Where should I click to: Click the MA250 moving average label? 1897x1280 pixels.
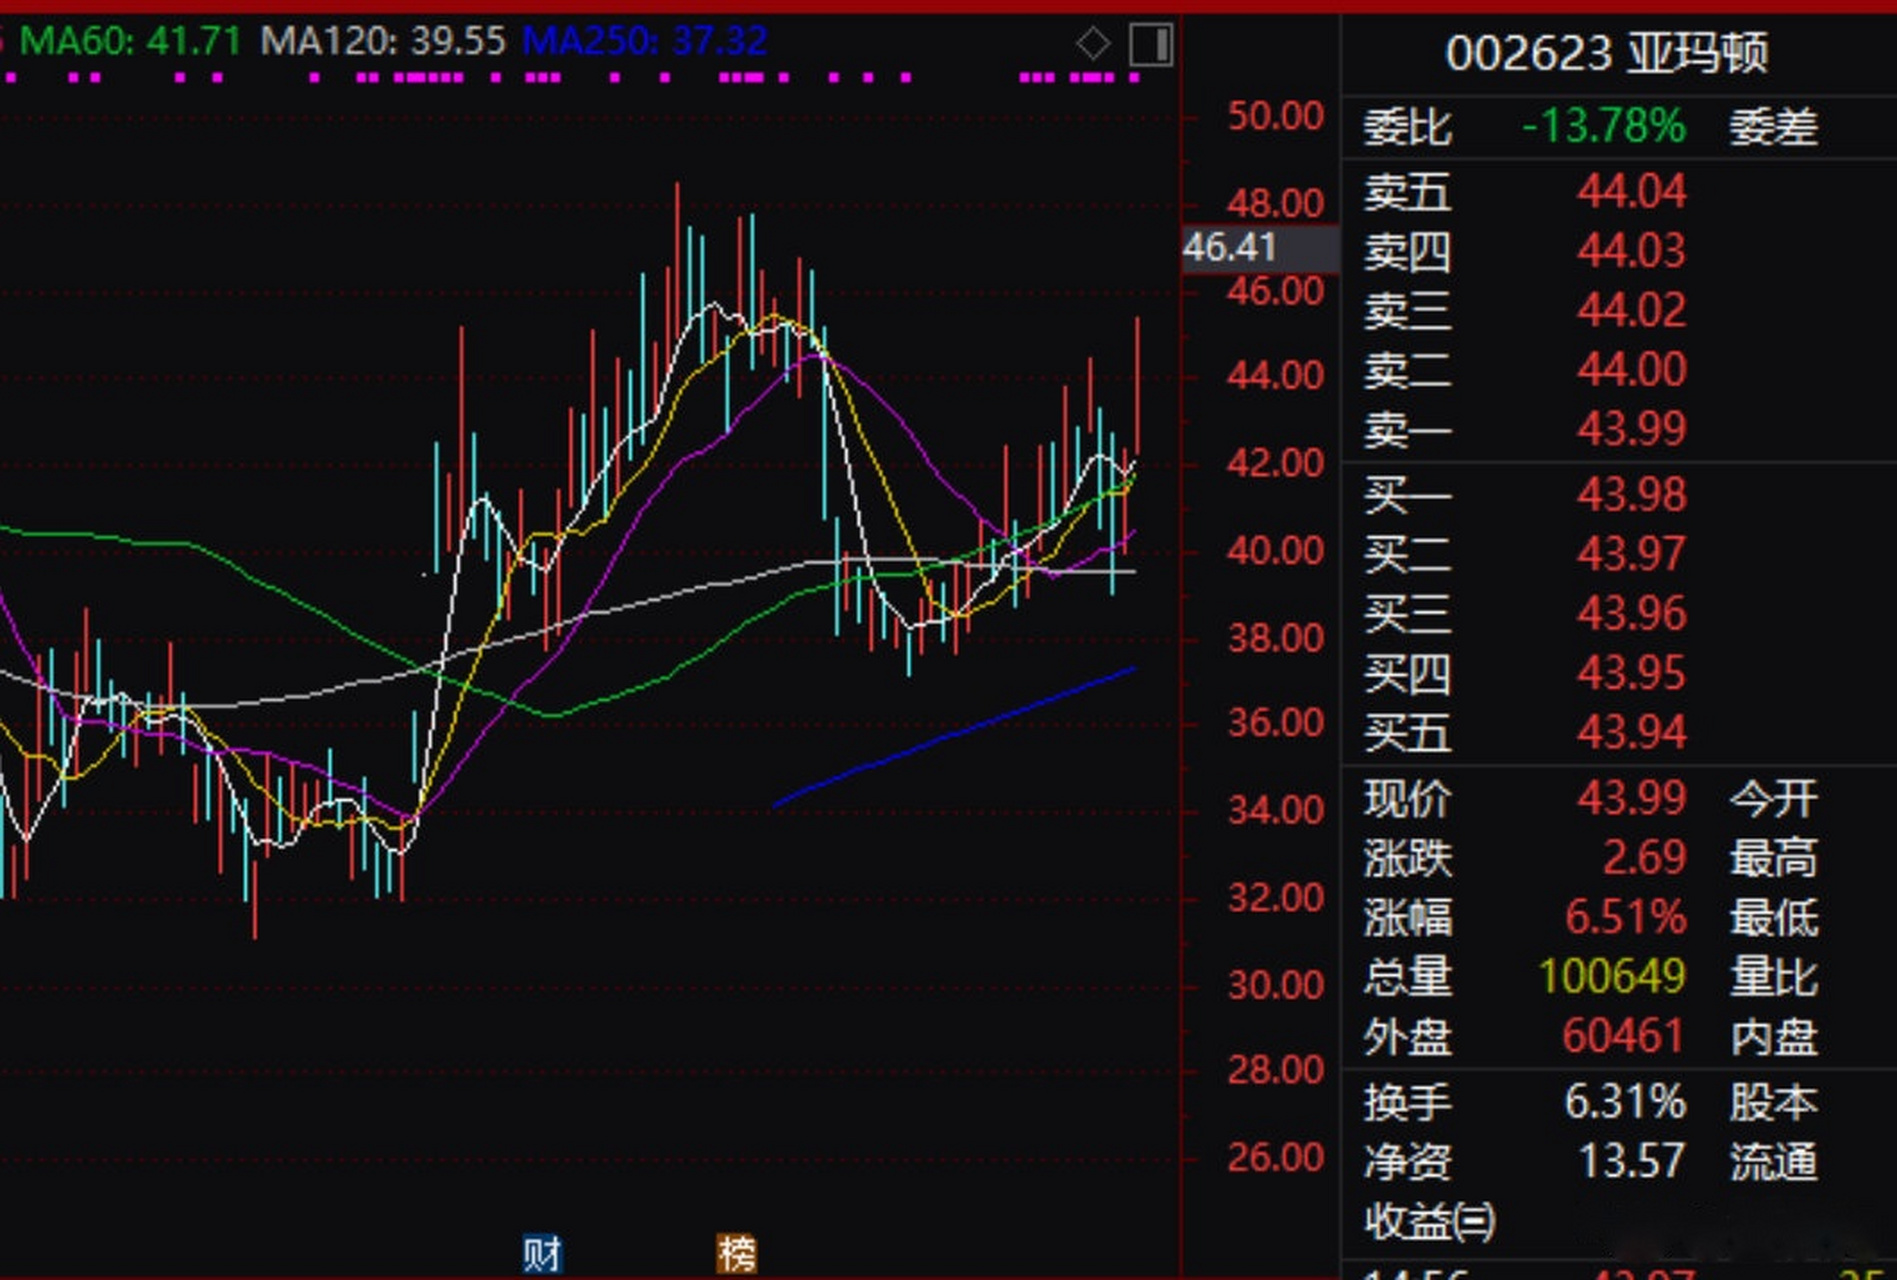pyautogui.click(x=645, y=41)
